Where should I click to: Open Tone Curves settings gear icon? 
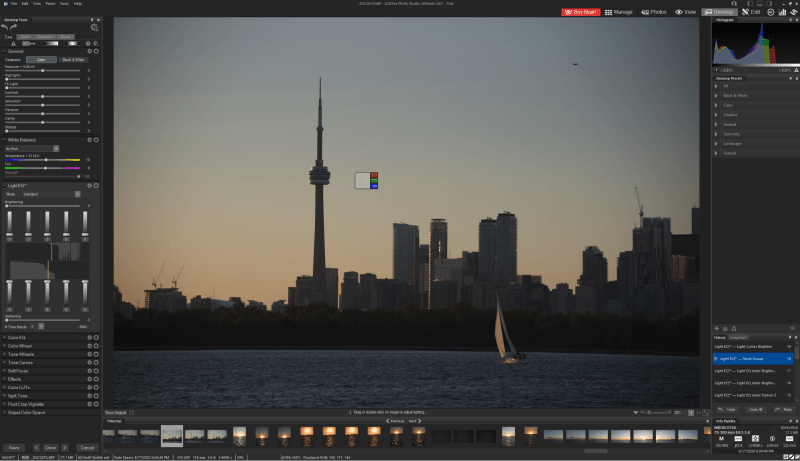[x=89, y=363]
